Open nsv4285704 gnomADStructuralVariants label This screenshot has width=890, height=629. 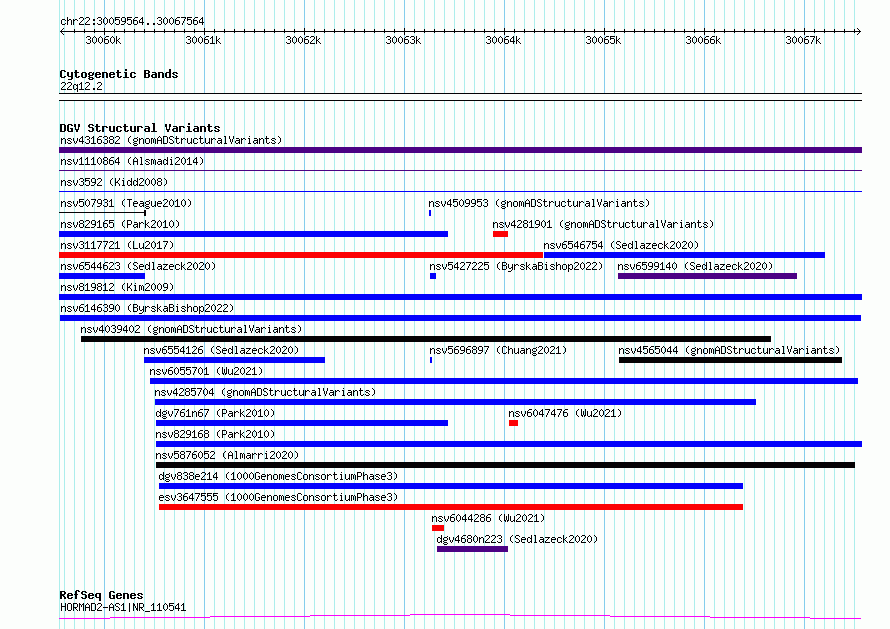pyautogui.click(x=265, y=392)
